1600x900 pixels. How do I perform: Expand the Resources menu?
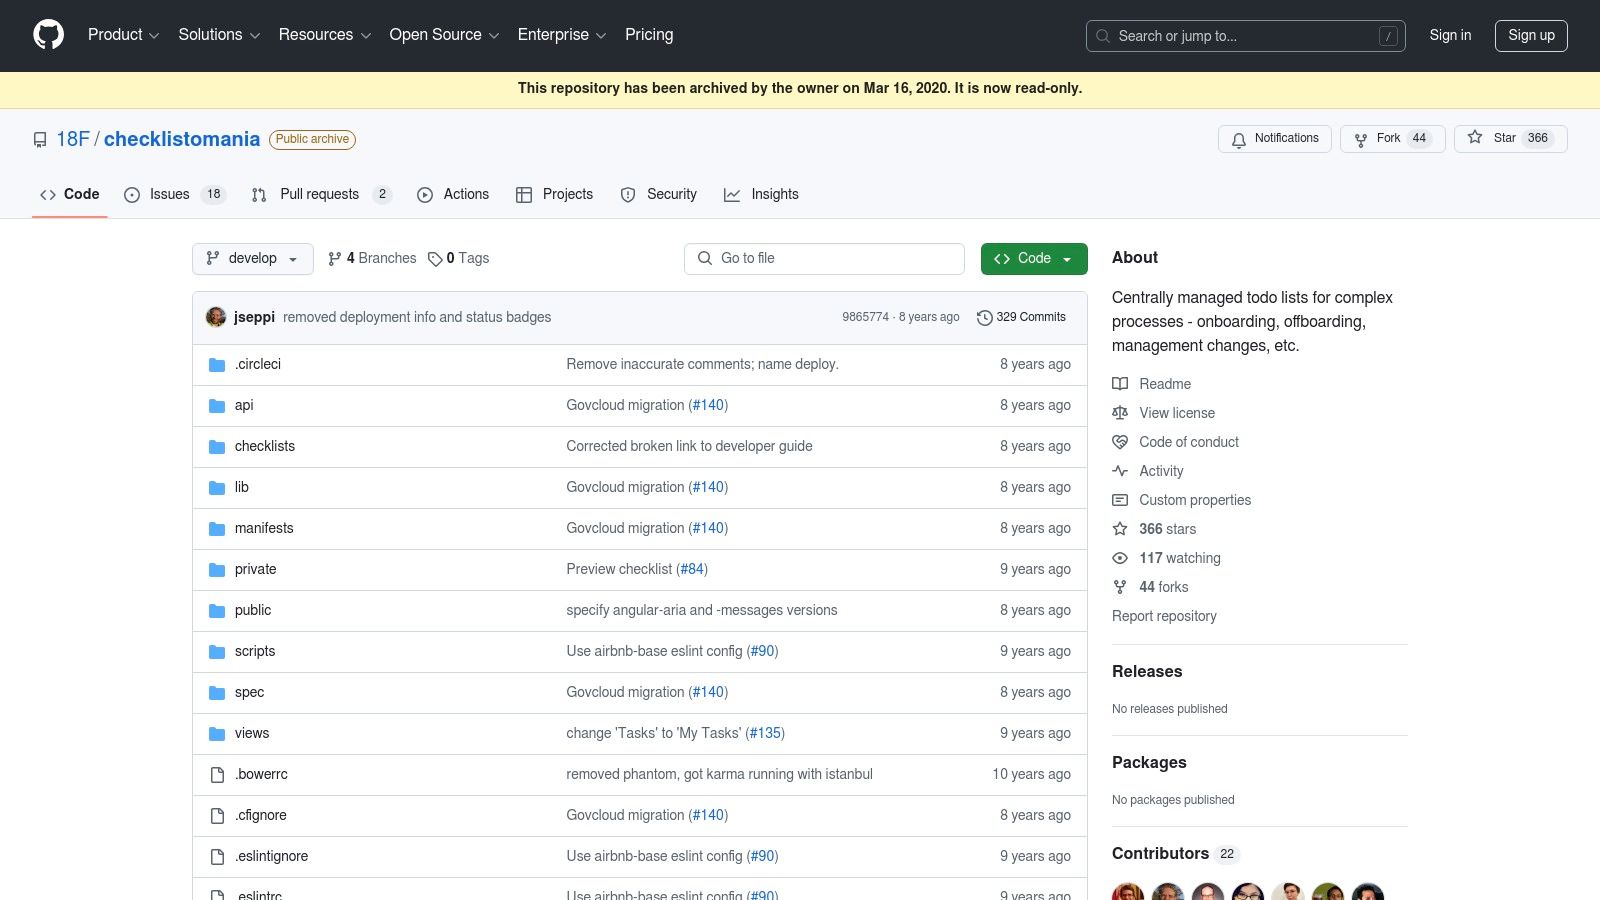coord(325,35)
